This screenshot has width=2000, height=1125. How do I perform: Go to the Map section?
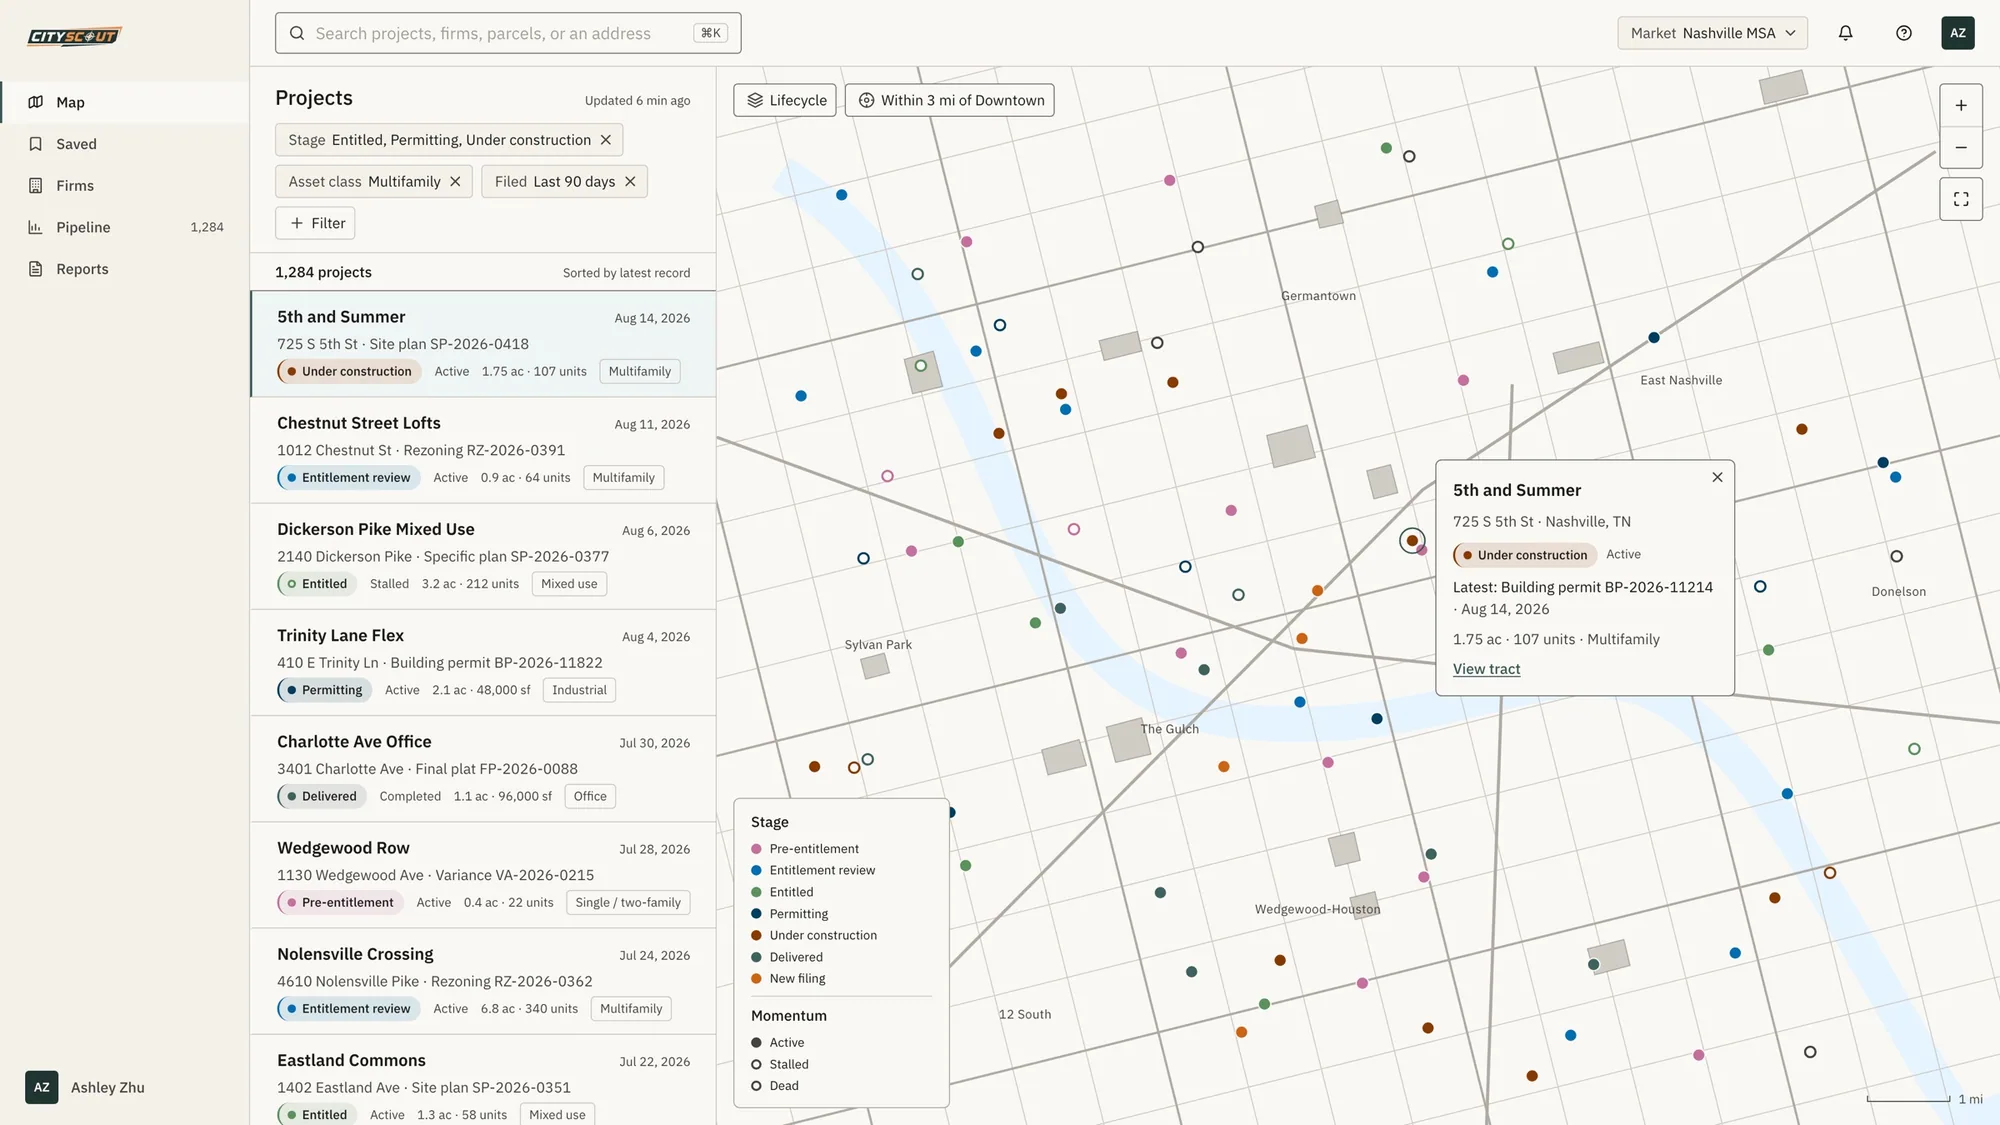tap(125, 102)
